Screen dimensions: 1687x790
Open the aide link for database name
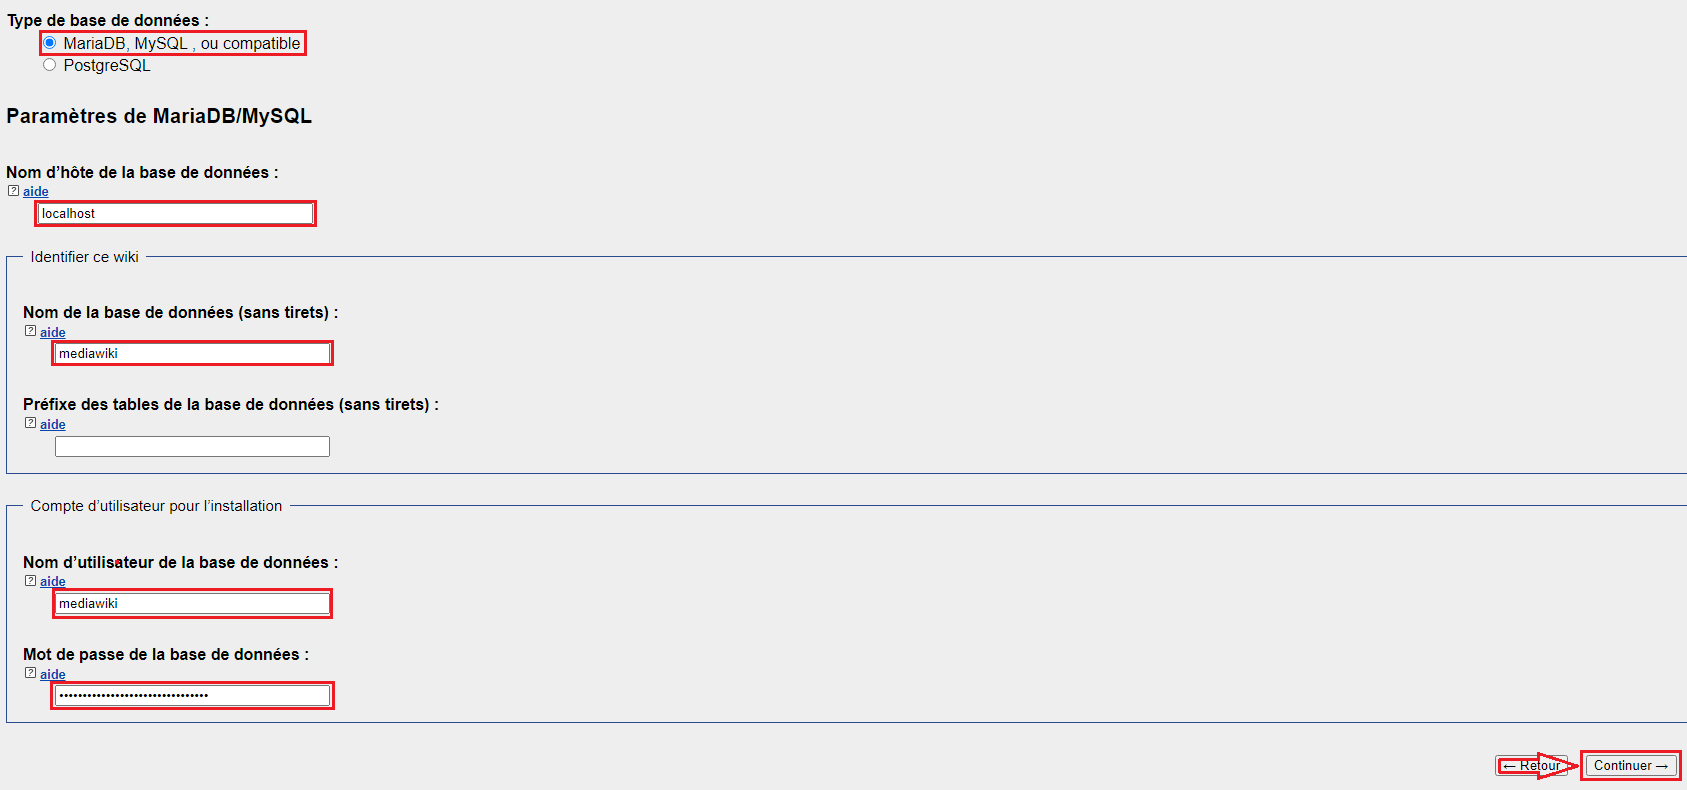tap(53, 332)
